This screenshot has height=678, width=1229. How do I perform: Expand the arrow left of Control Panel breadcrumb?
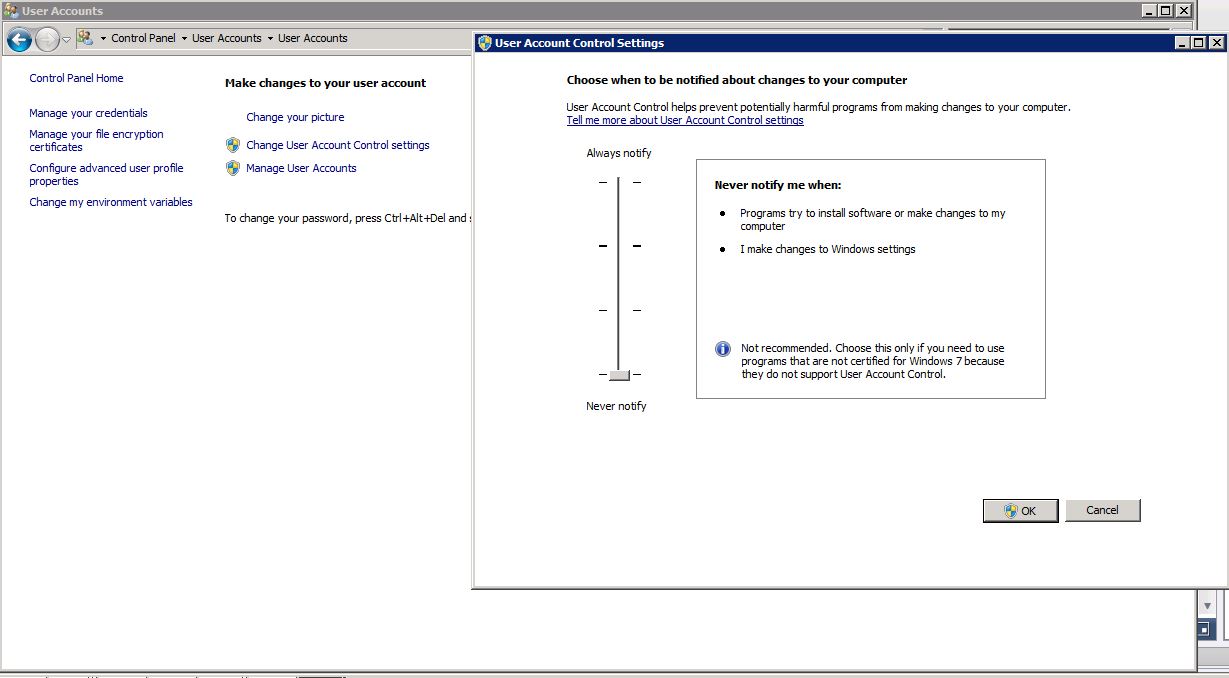coord(103,39)
